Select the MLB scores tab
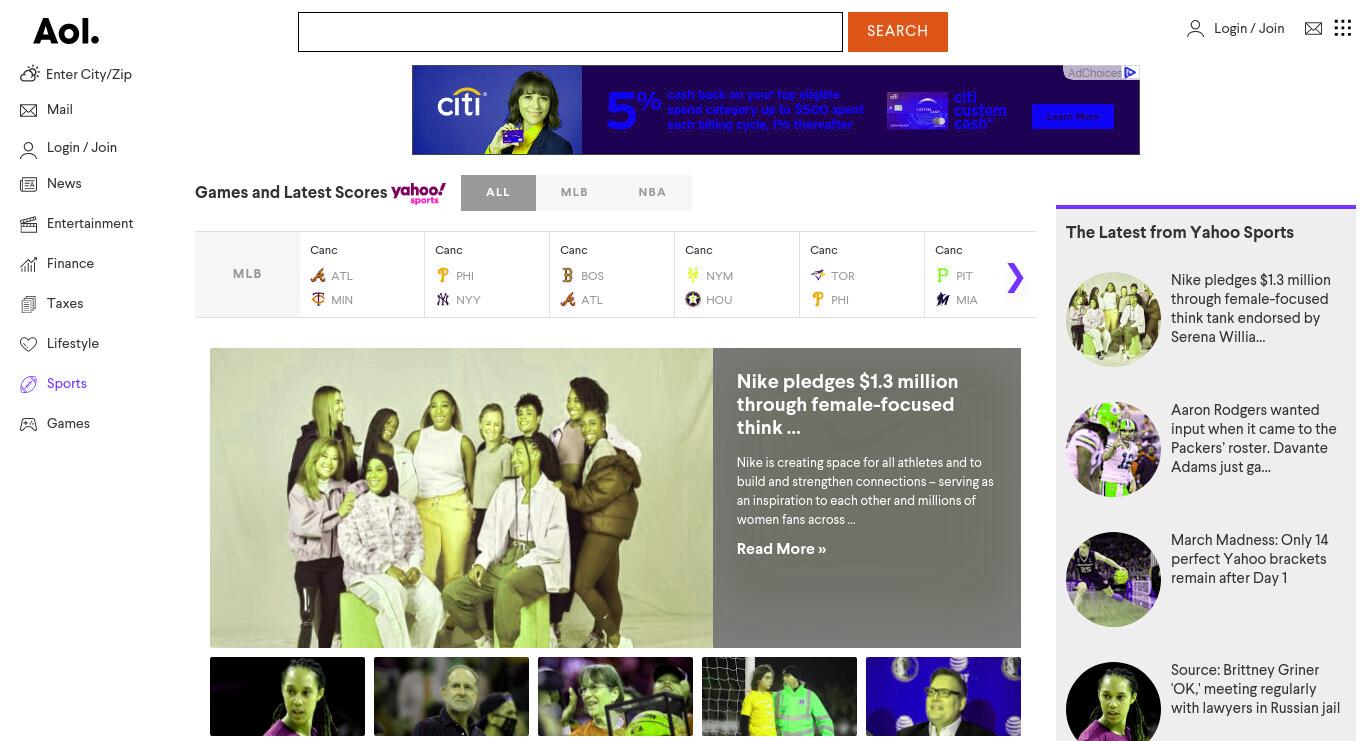The height and width of the screenshot is (741, 1366). tap(574, 193)
